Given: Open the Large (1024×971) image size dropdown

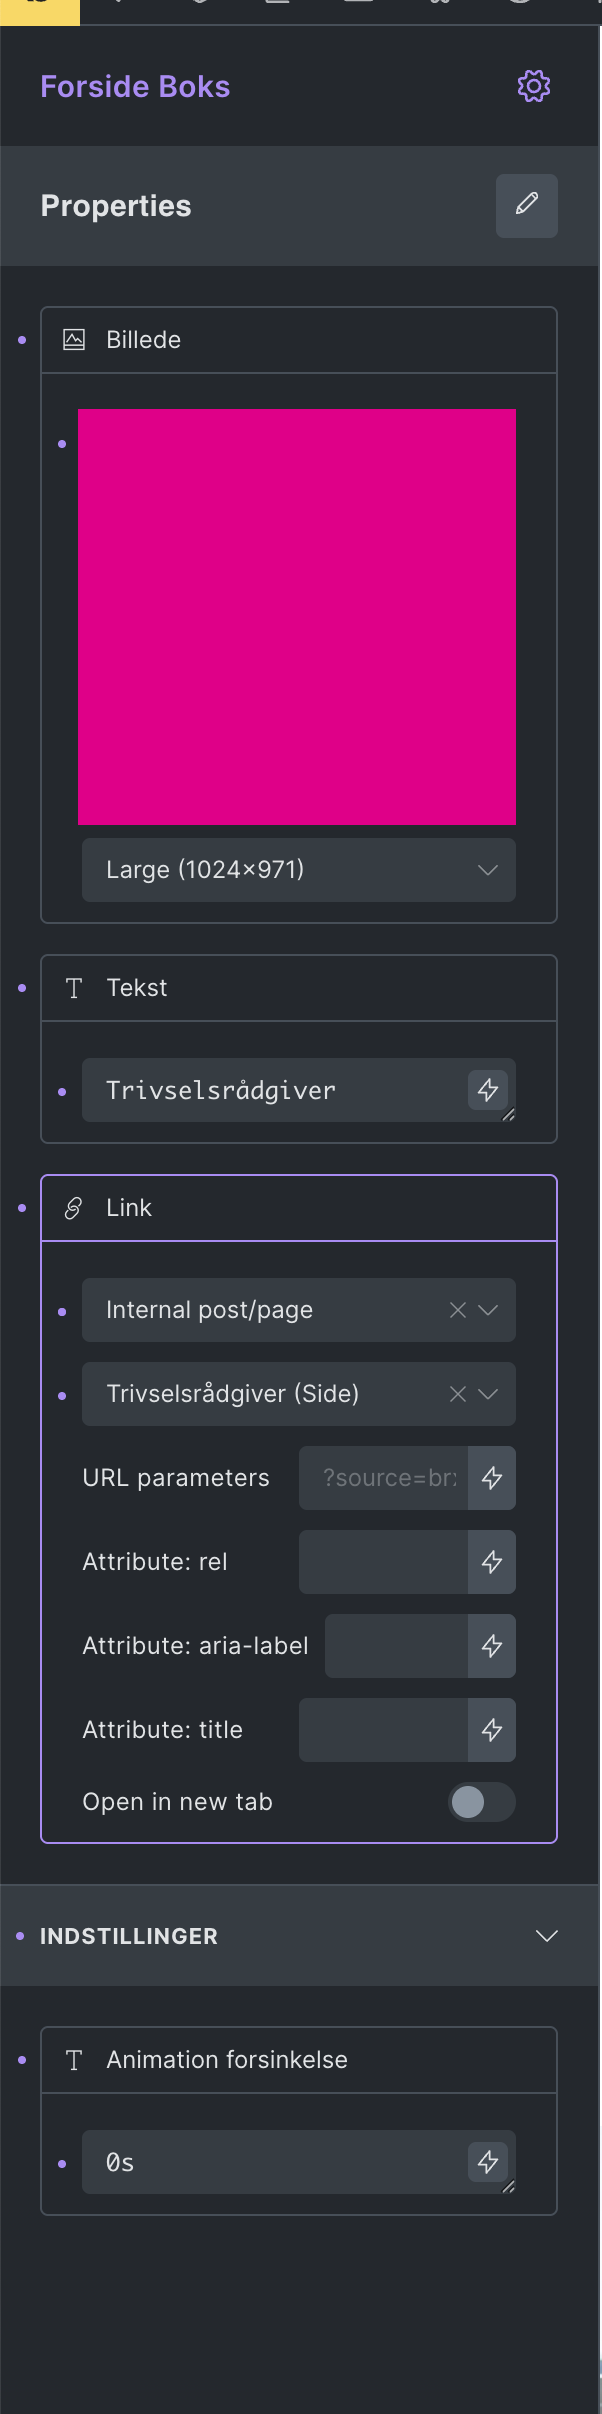Looking at the screenshot, I should pos(299,869).
